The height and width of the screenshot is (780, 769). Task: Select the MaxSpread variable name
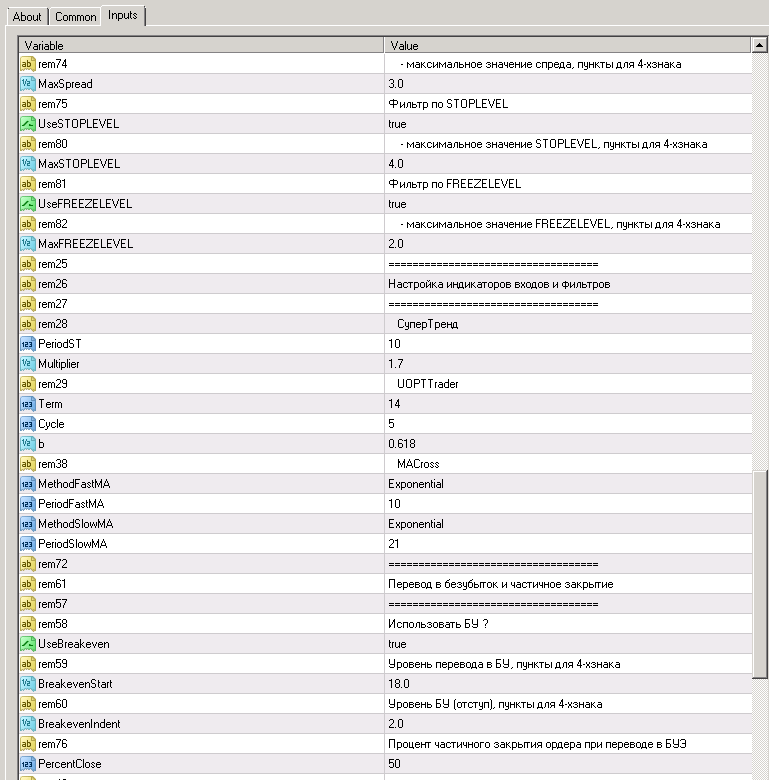[x=65, y=84]
